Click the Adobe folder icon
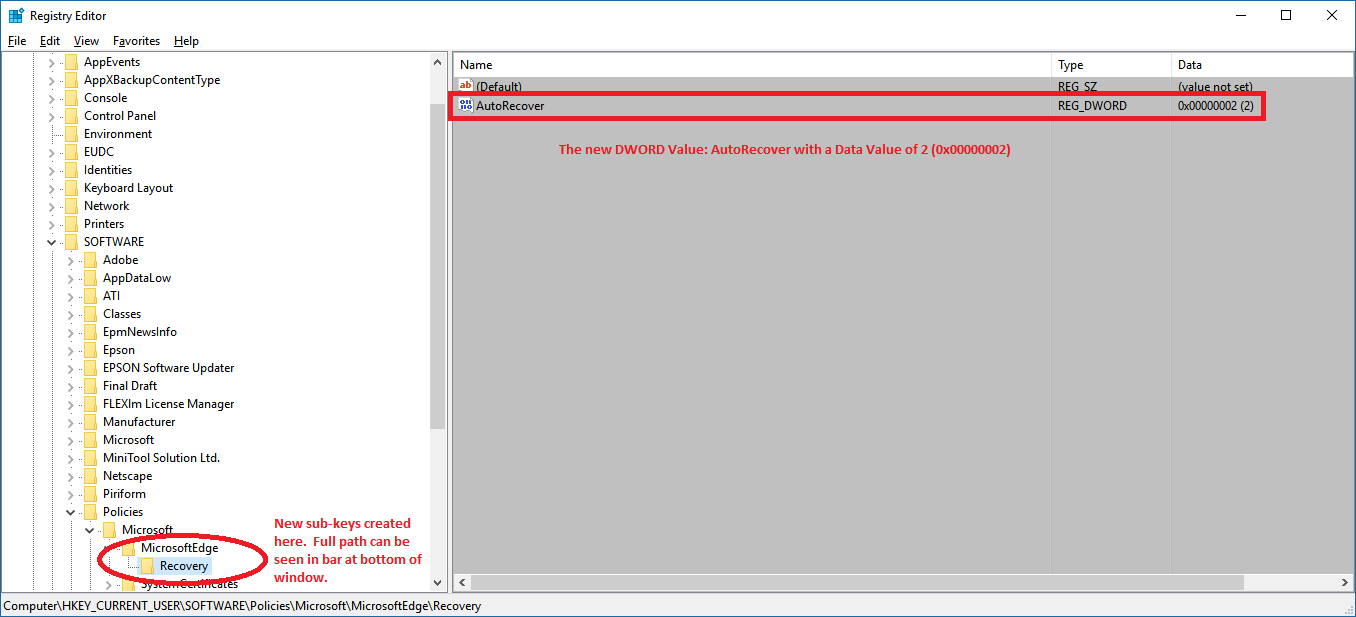 click(90, 260)
